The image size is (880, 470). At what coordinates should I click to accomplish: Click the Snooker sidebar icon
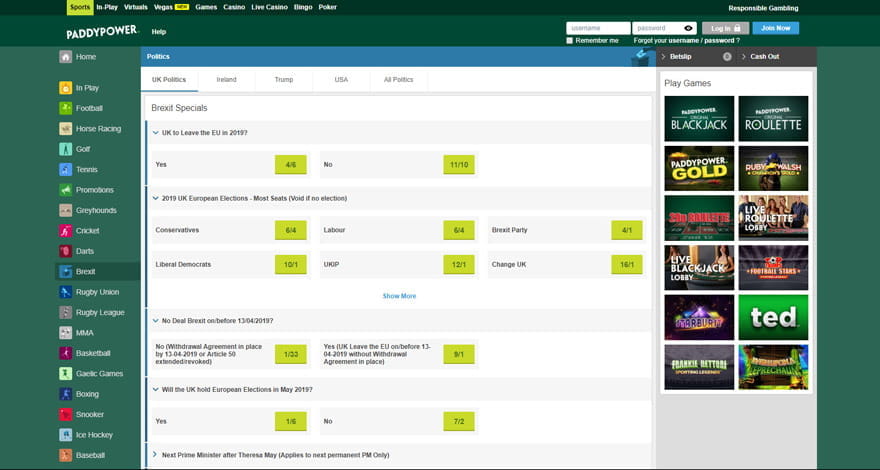click(66, 414)
